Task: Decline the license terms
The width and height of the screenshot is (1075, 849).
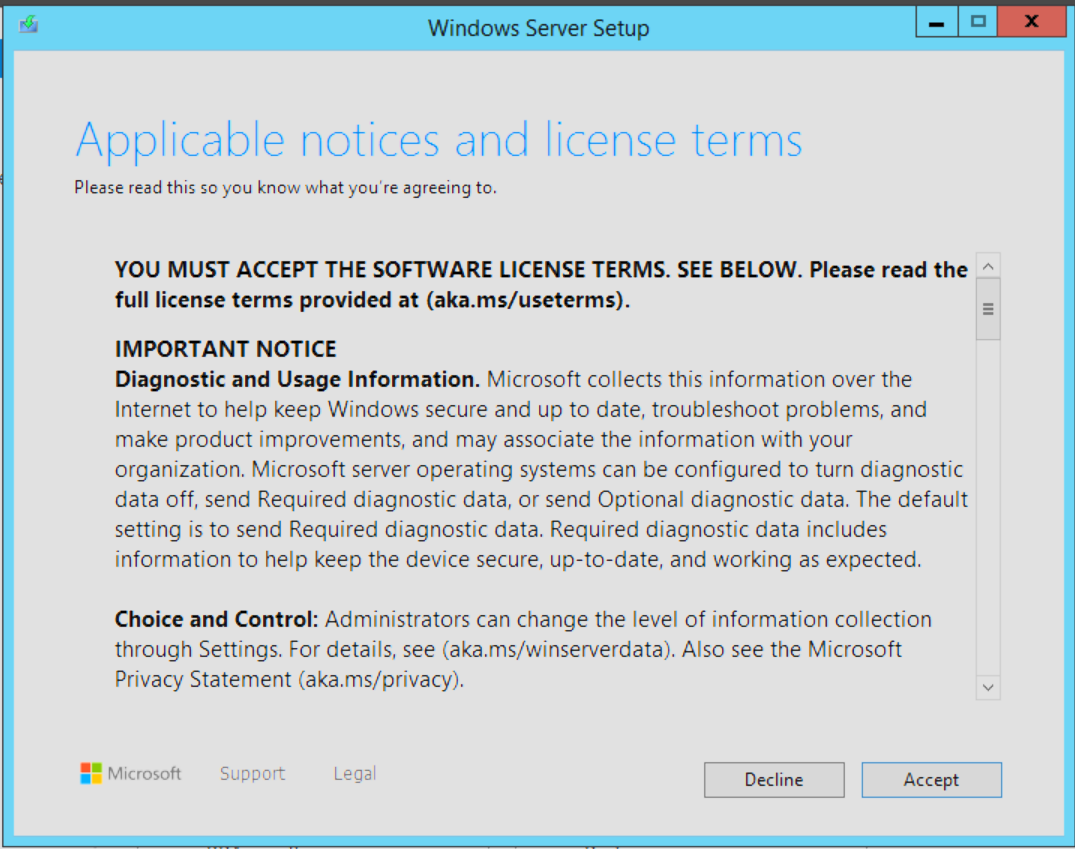Action: point(773,780)
